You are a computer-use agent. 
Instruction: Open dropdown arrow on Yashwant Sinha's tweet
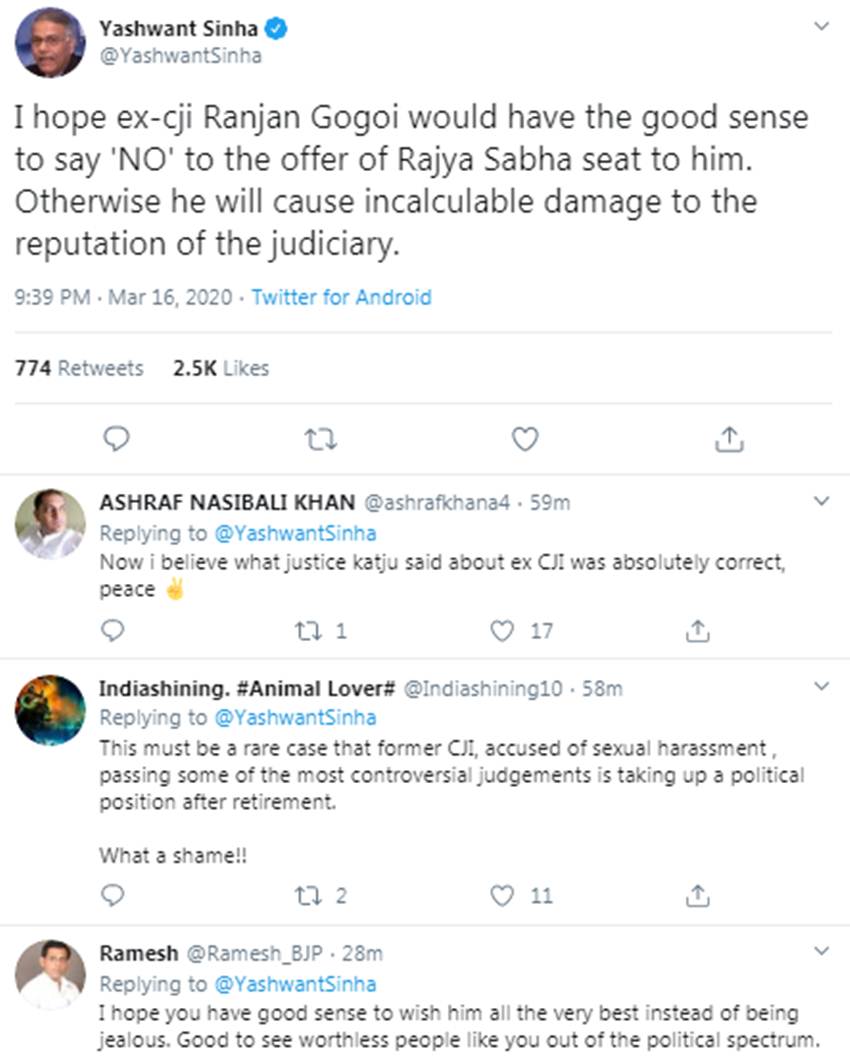pos(822,27)
